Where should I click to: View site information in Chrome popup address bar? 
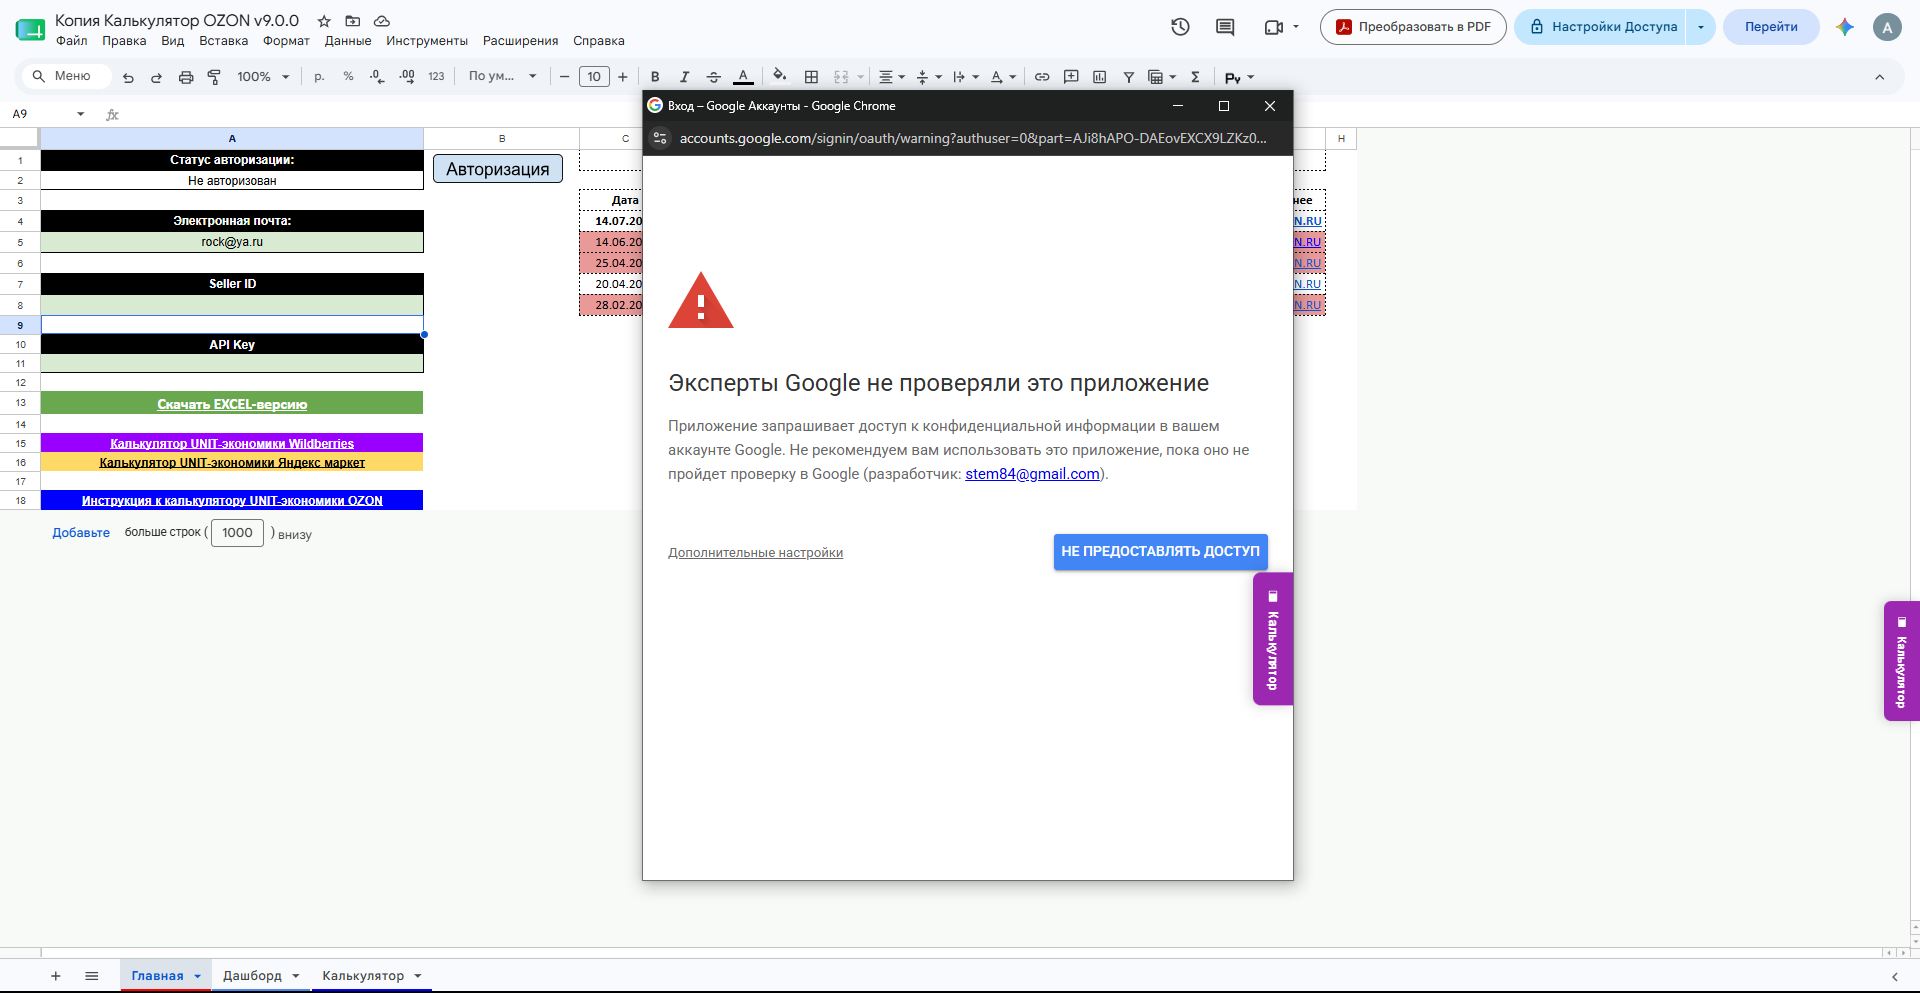(x=660, y=138)
